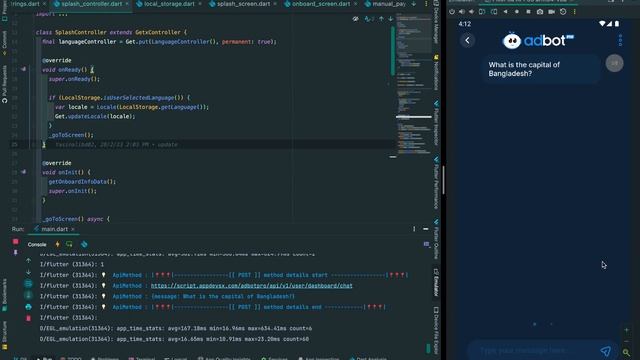Open Flutter DevTools icon in the Console toolbar

[x=84, y=244]
